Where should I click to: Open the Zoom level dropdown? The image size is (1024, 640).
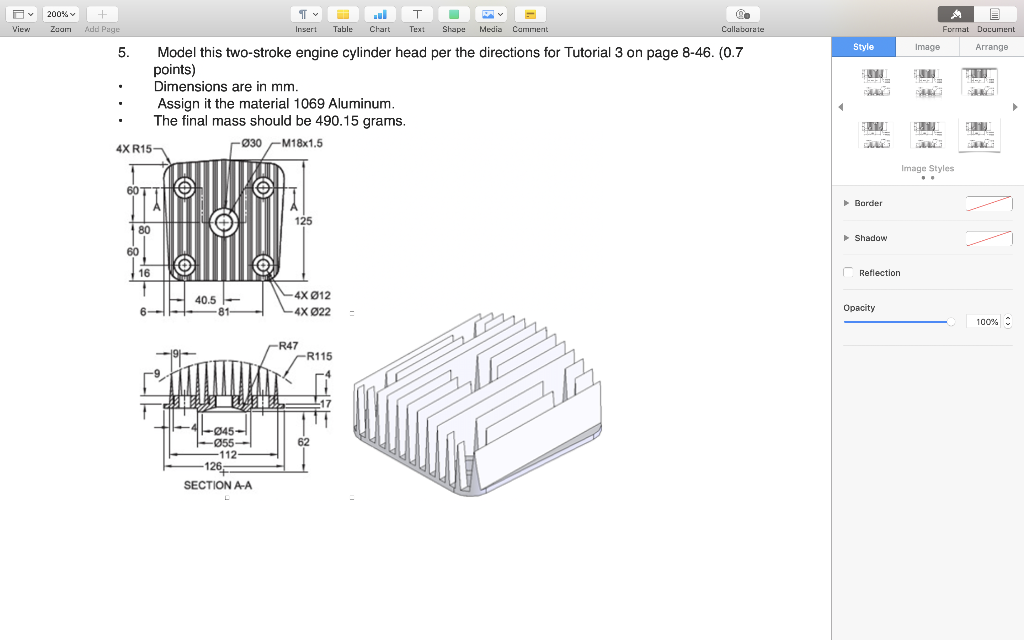[x=60, y=13]
